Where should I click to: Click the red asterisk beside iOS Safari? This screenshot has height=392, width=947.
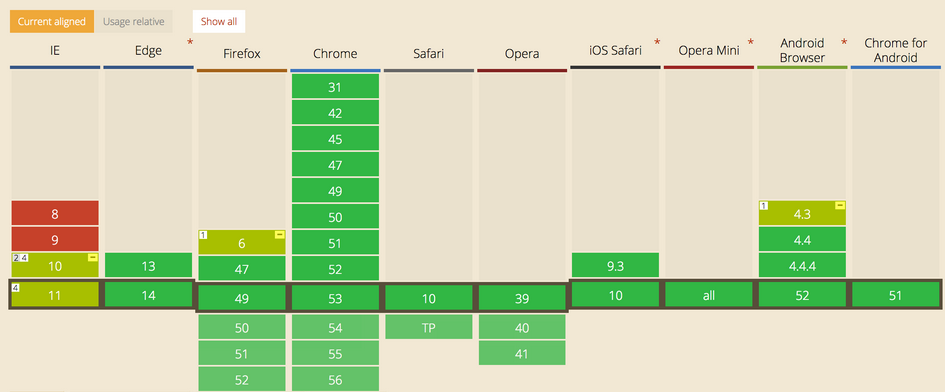[x=657, y=42]
